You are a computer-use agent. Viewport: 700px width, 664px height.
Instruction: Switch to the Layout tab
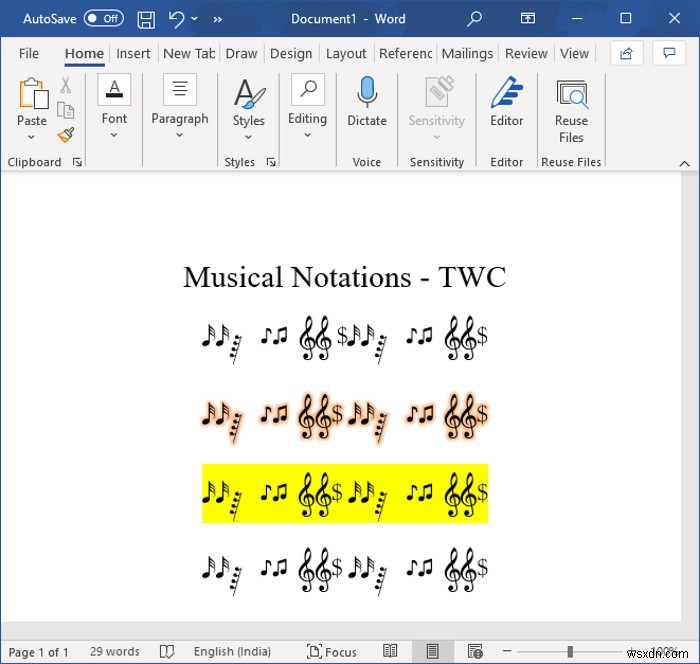[x=346, y=54]
